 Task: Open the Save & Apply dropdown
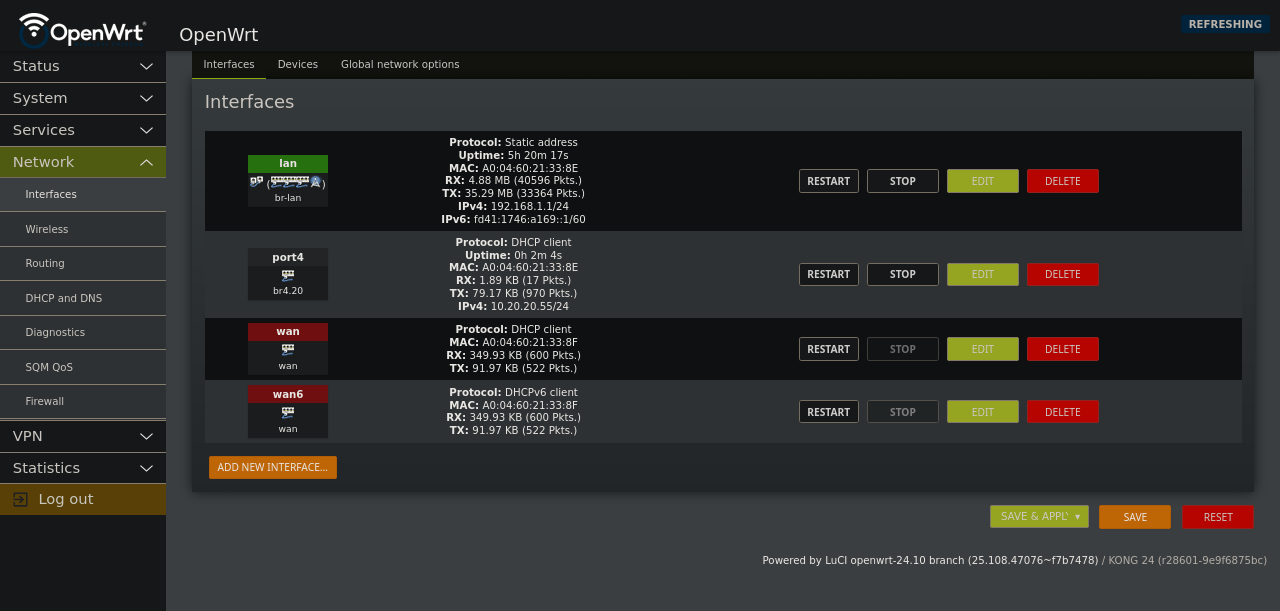(1078, 517)
